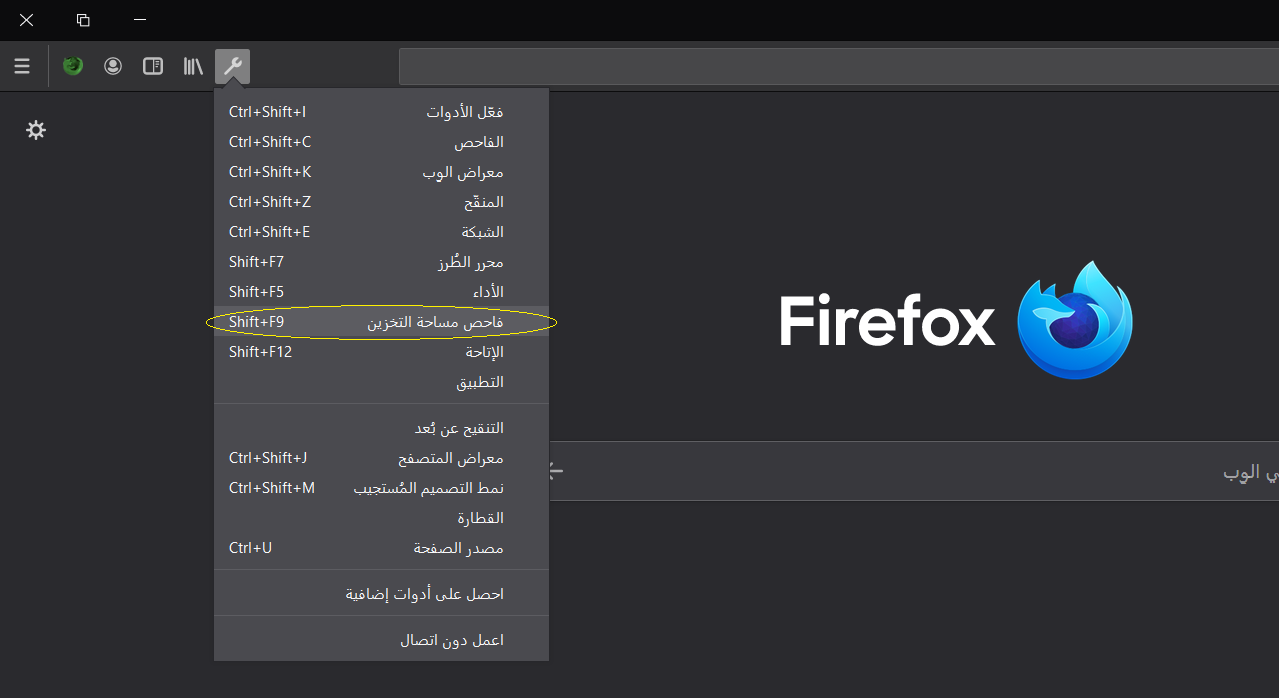
Task: Enable نمط التصميم المُستجيب (Responsive Design Mode)
Action: pyautogui.click(x=381, y=488)
